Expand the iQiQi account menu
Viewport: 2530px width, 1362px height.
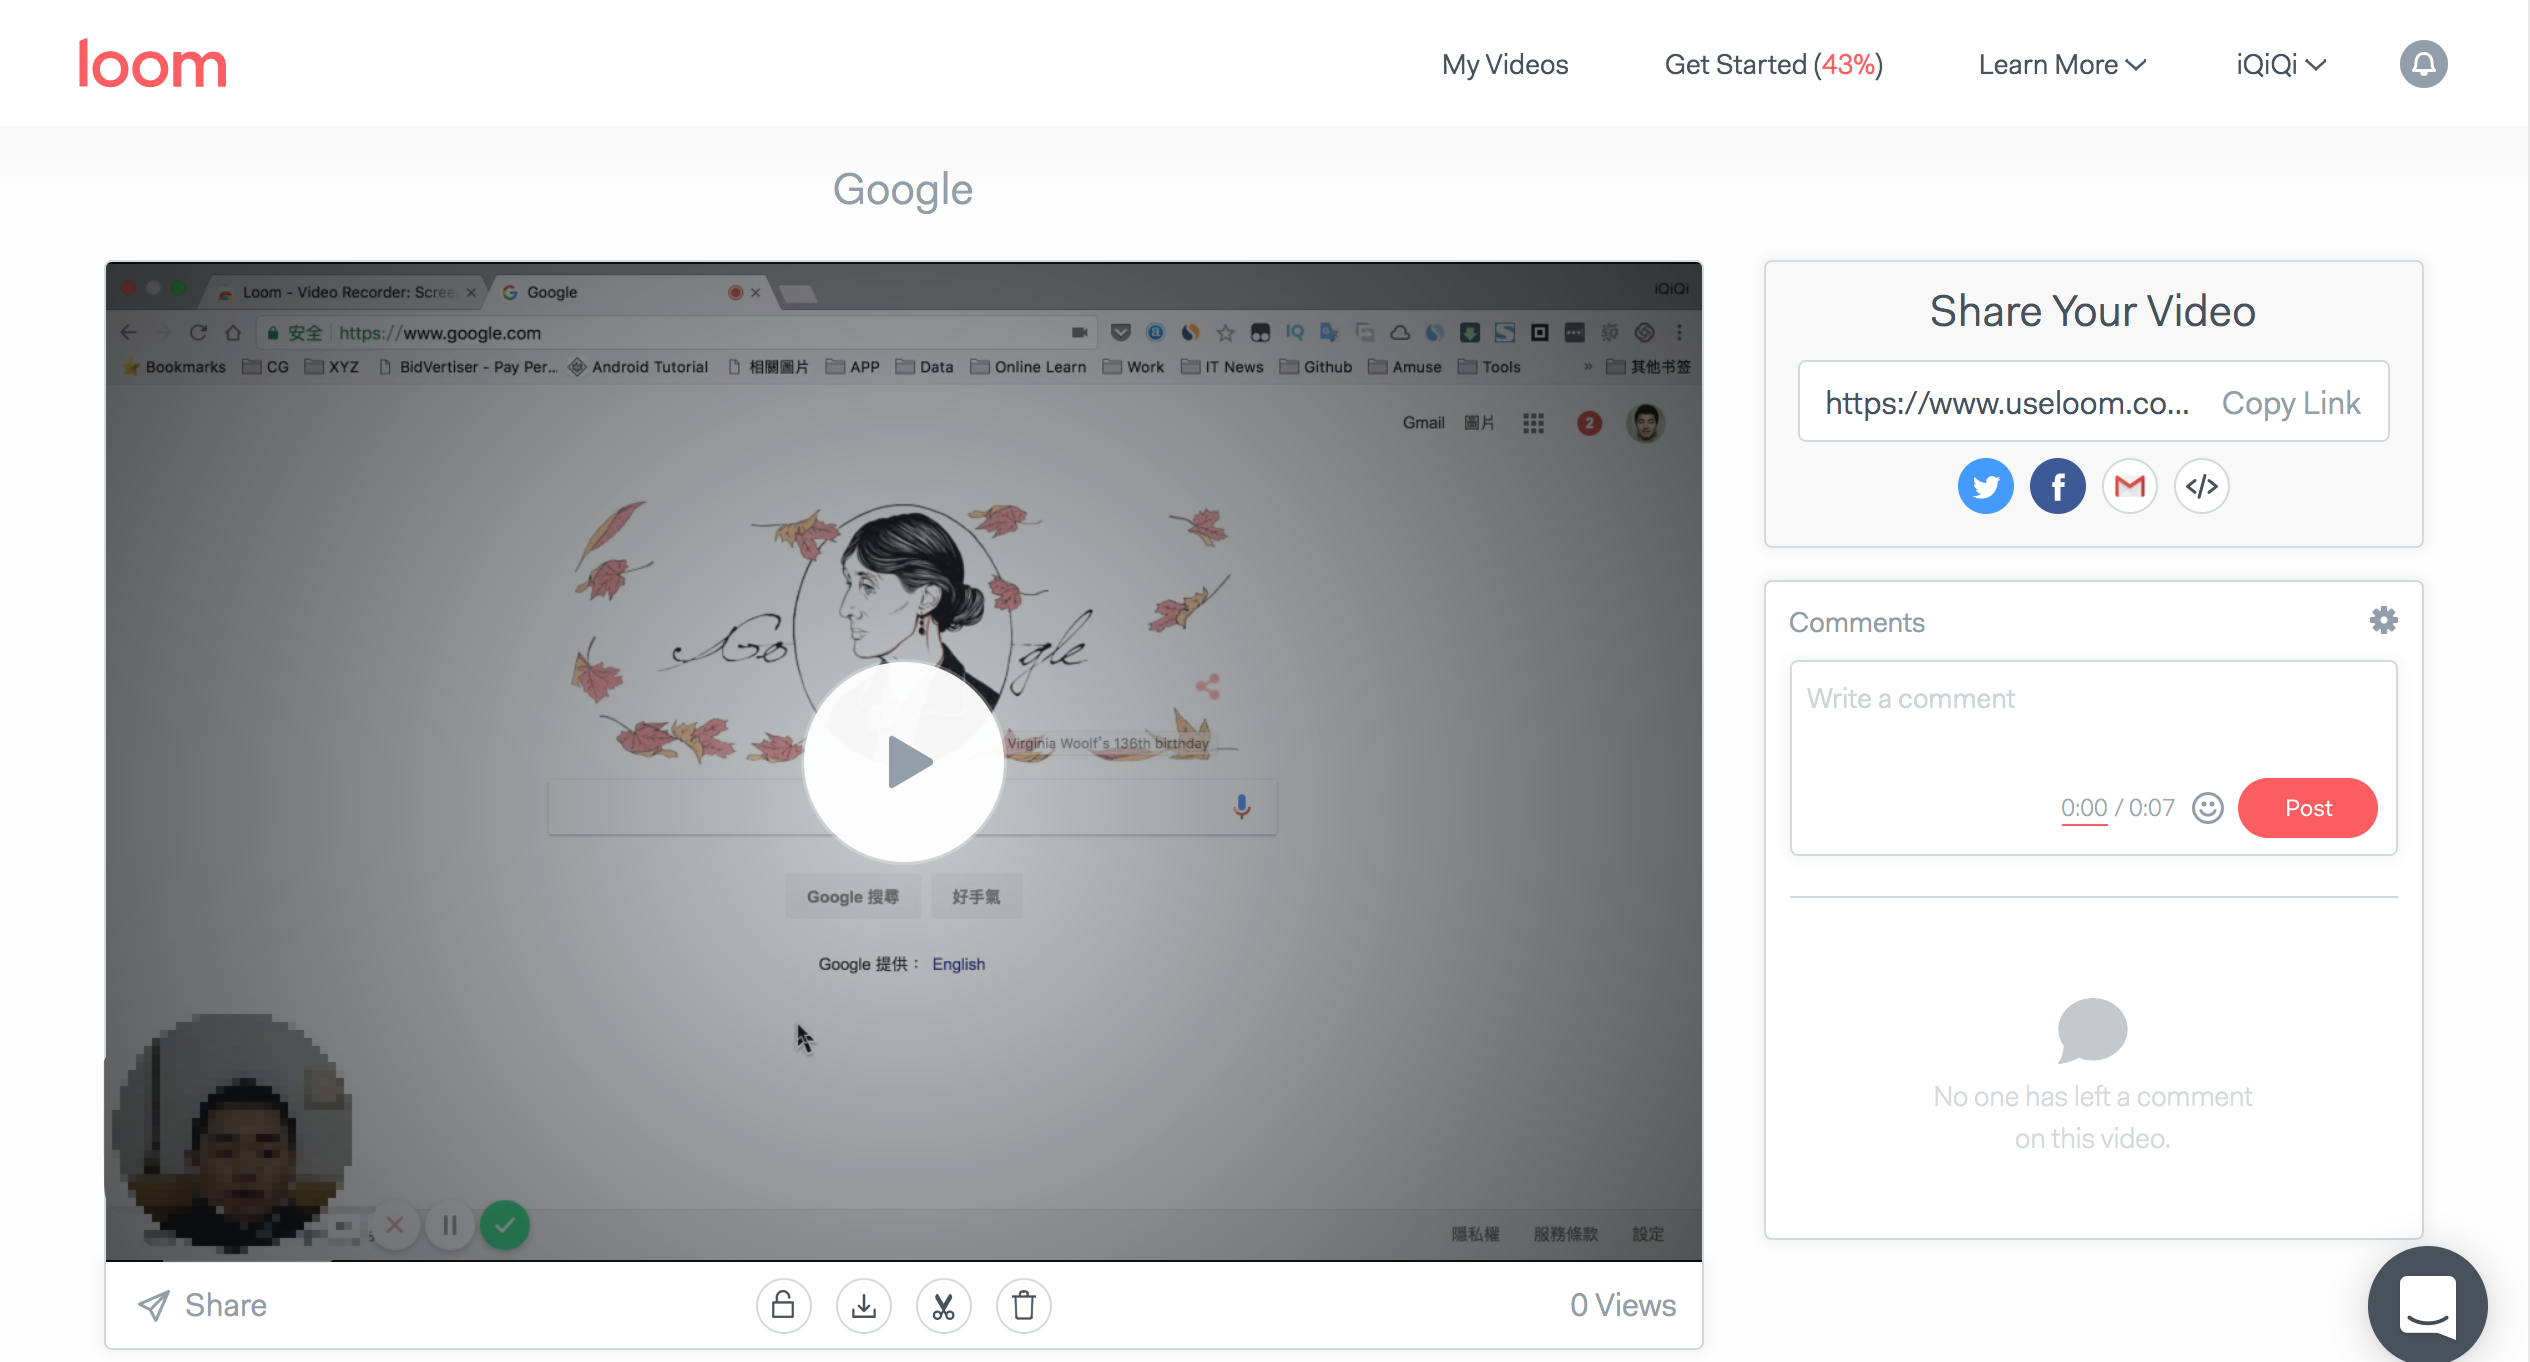coord(2281,64)
